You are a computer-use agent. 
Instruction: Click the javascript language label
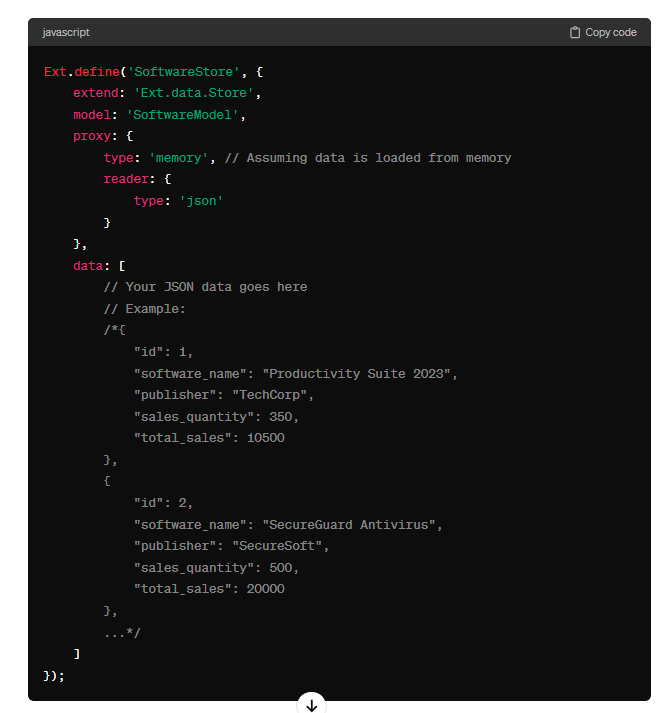(66, 32)
